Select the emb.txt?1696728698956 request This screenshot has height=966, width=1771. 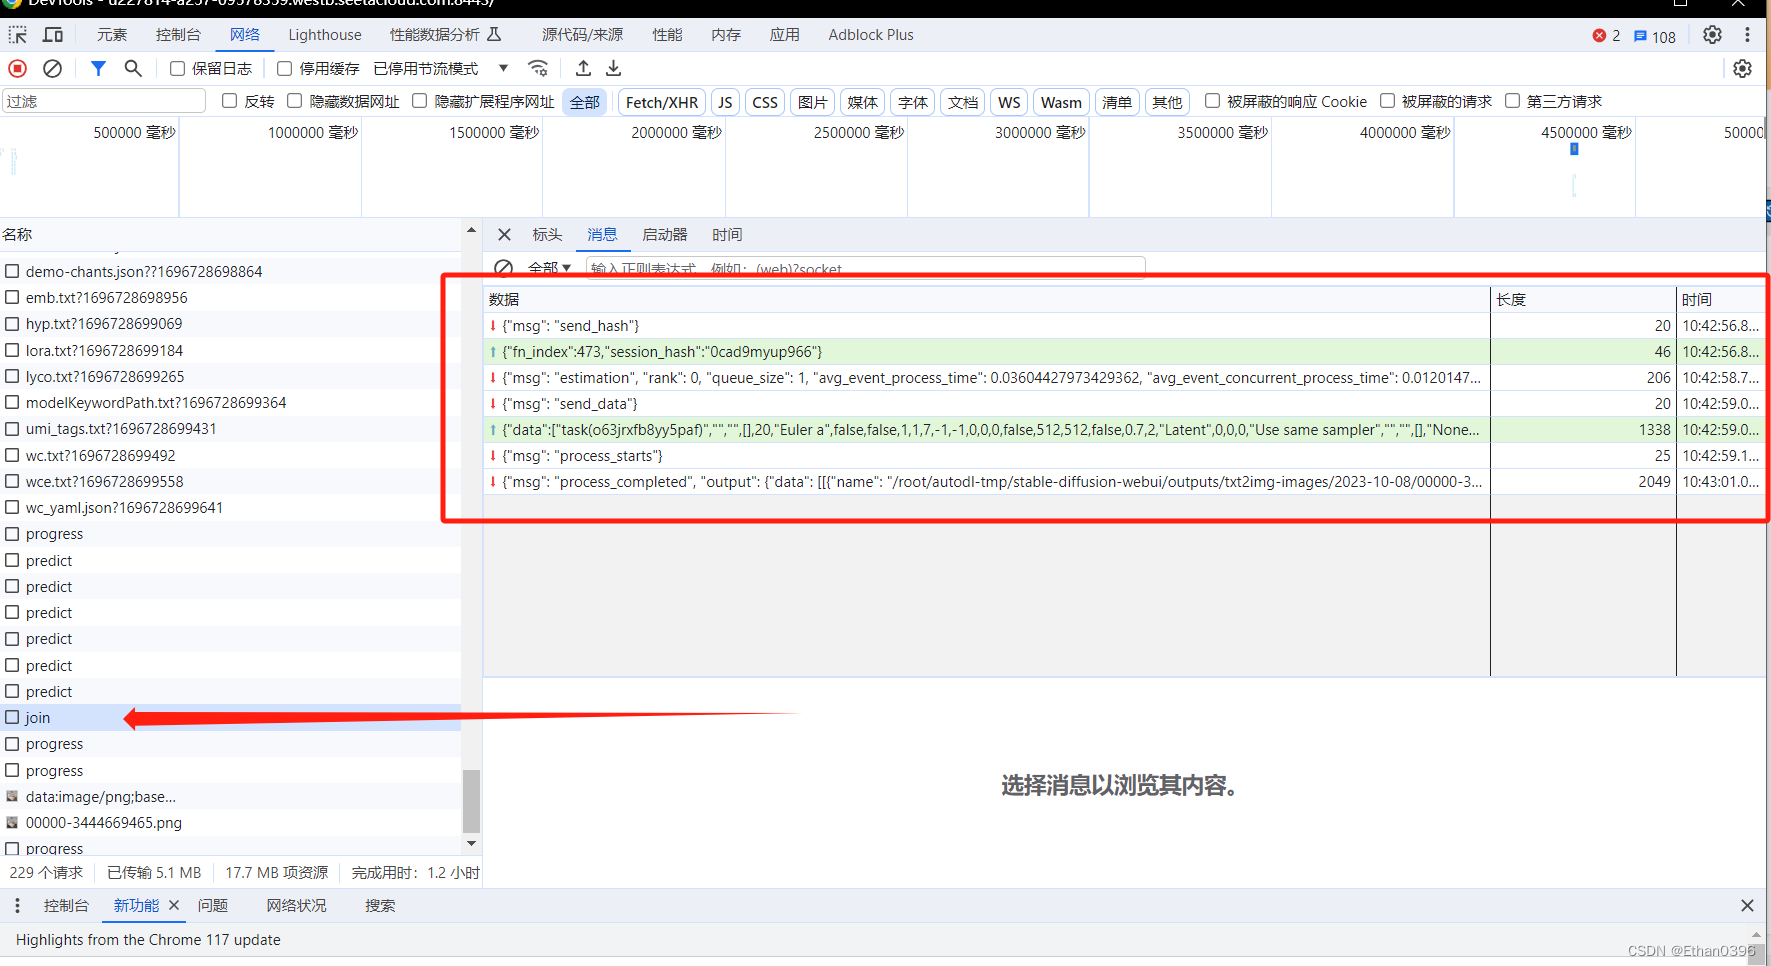point(230,298)
